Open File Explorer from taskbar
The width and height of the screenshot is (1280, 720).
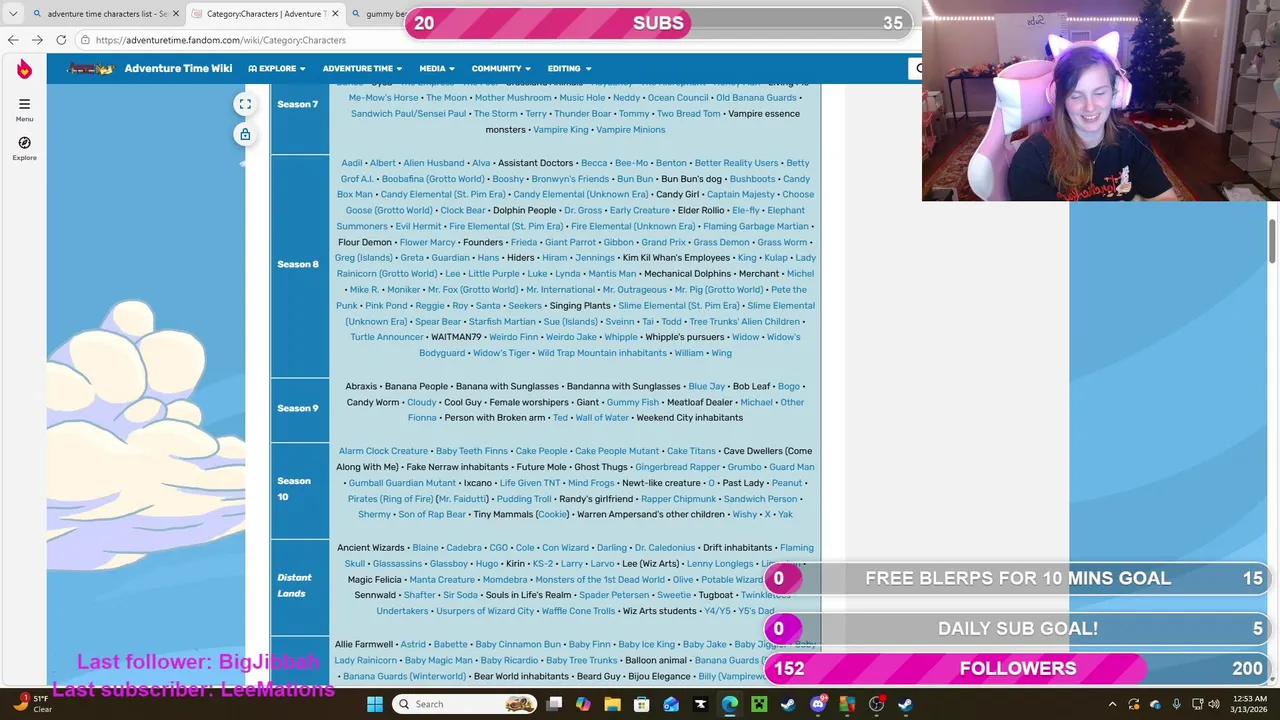tap(613, 704)
